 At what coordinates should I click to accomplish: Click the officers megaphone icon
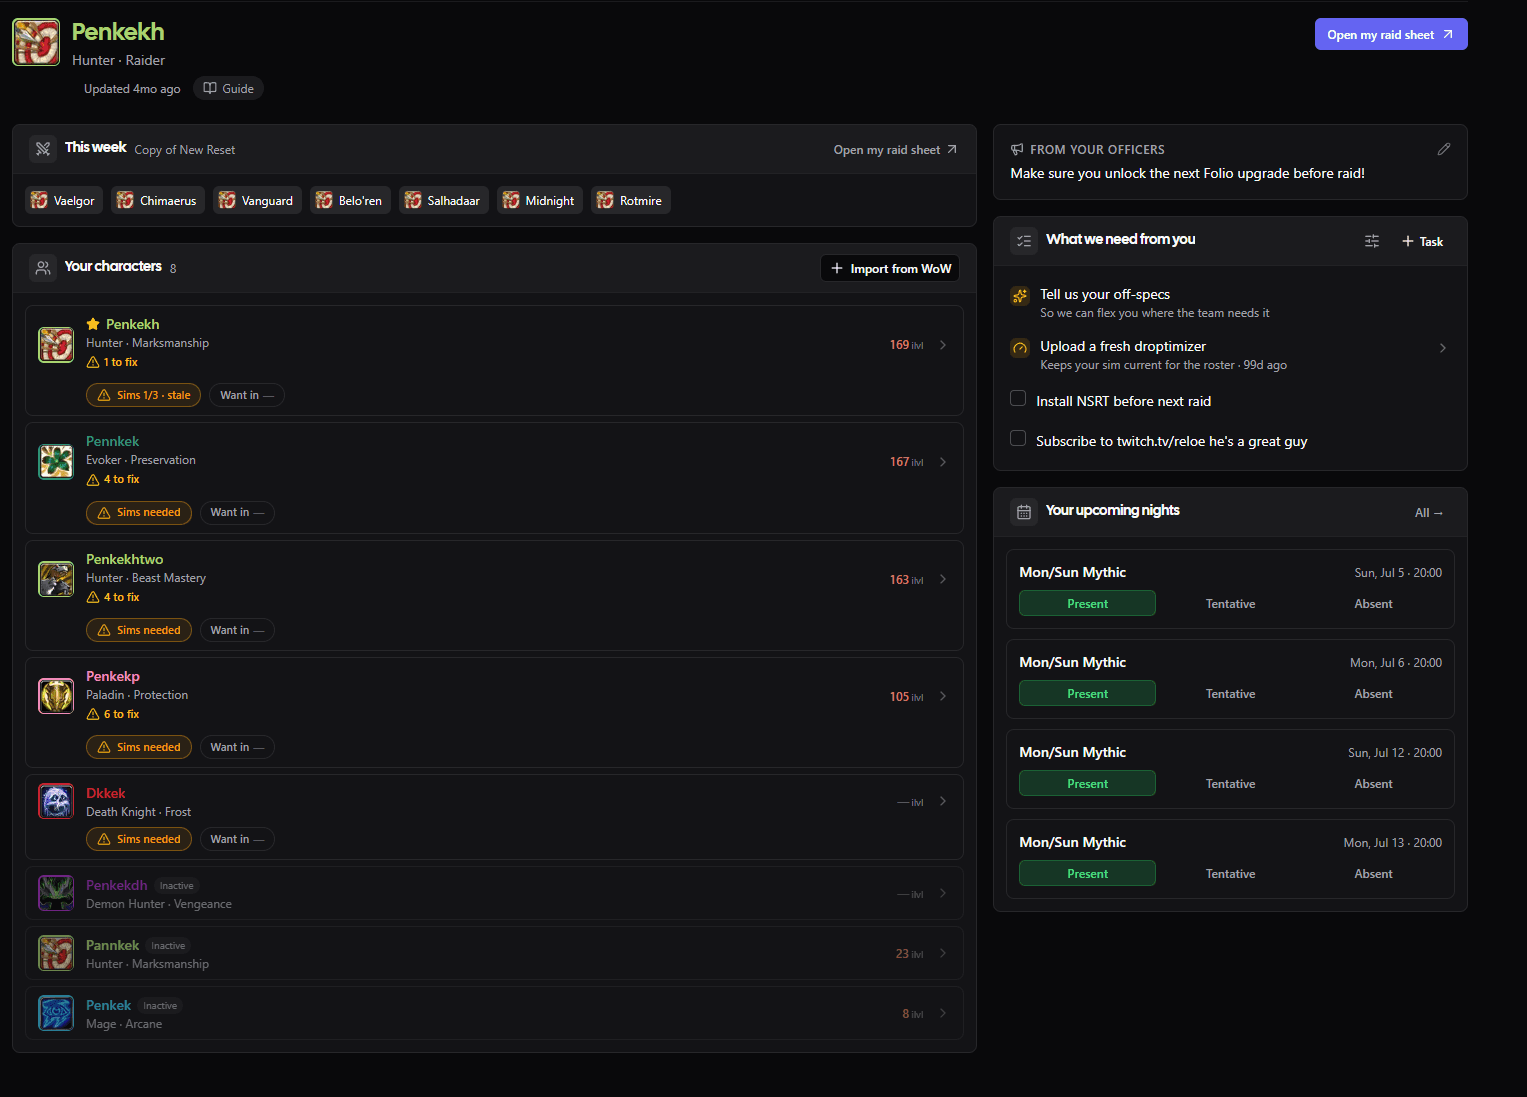click(x=1017, y=149)
